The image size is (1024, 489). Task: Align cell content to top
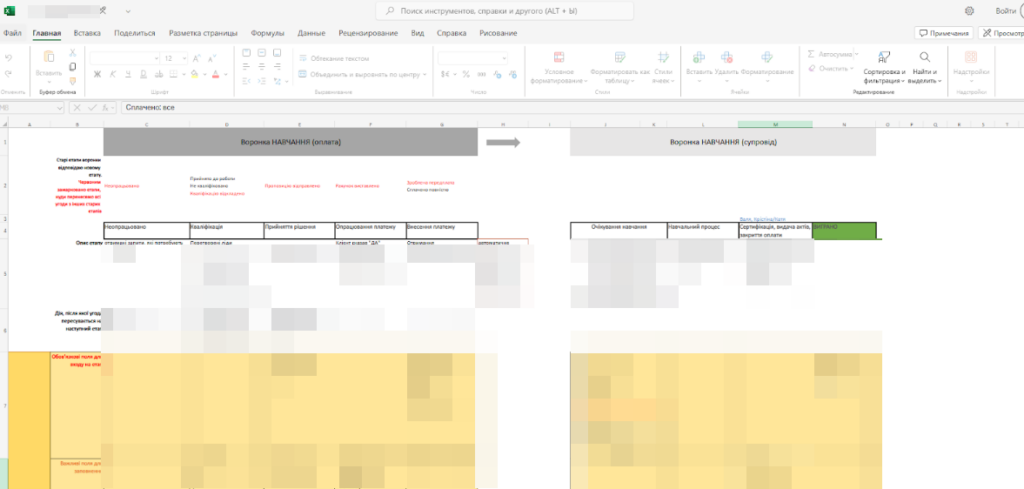point(246,53)
